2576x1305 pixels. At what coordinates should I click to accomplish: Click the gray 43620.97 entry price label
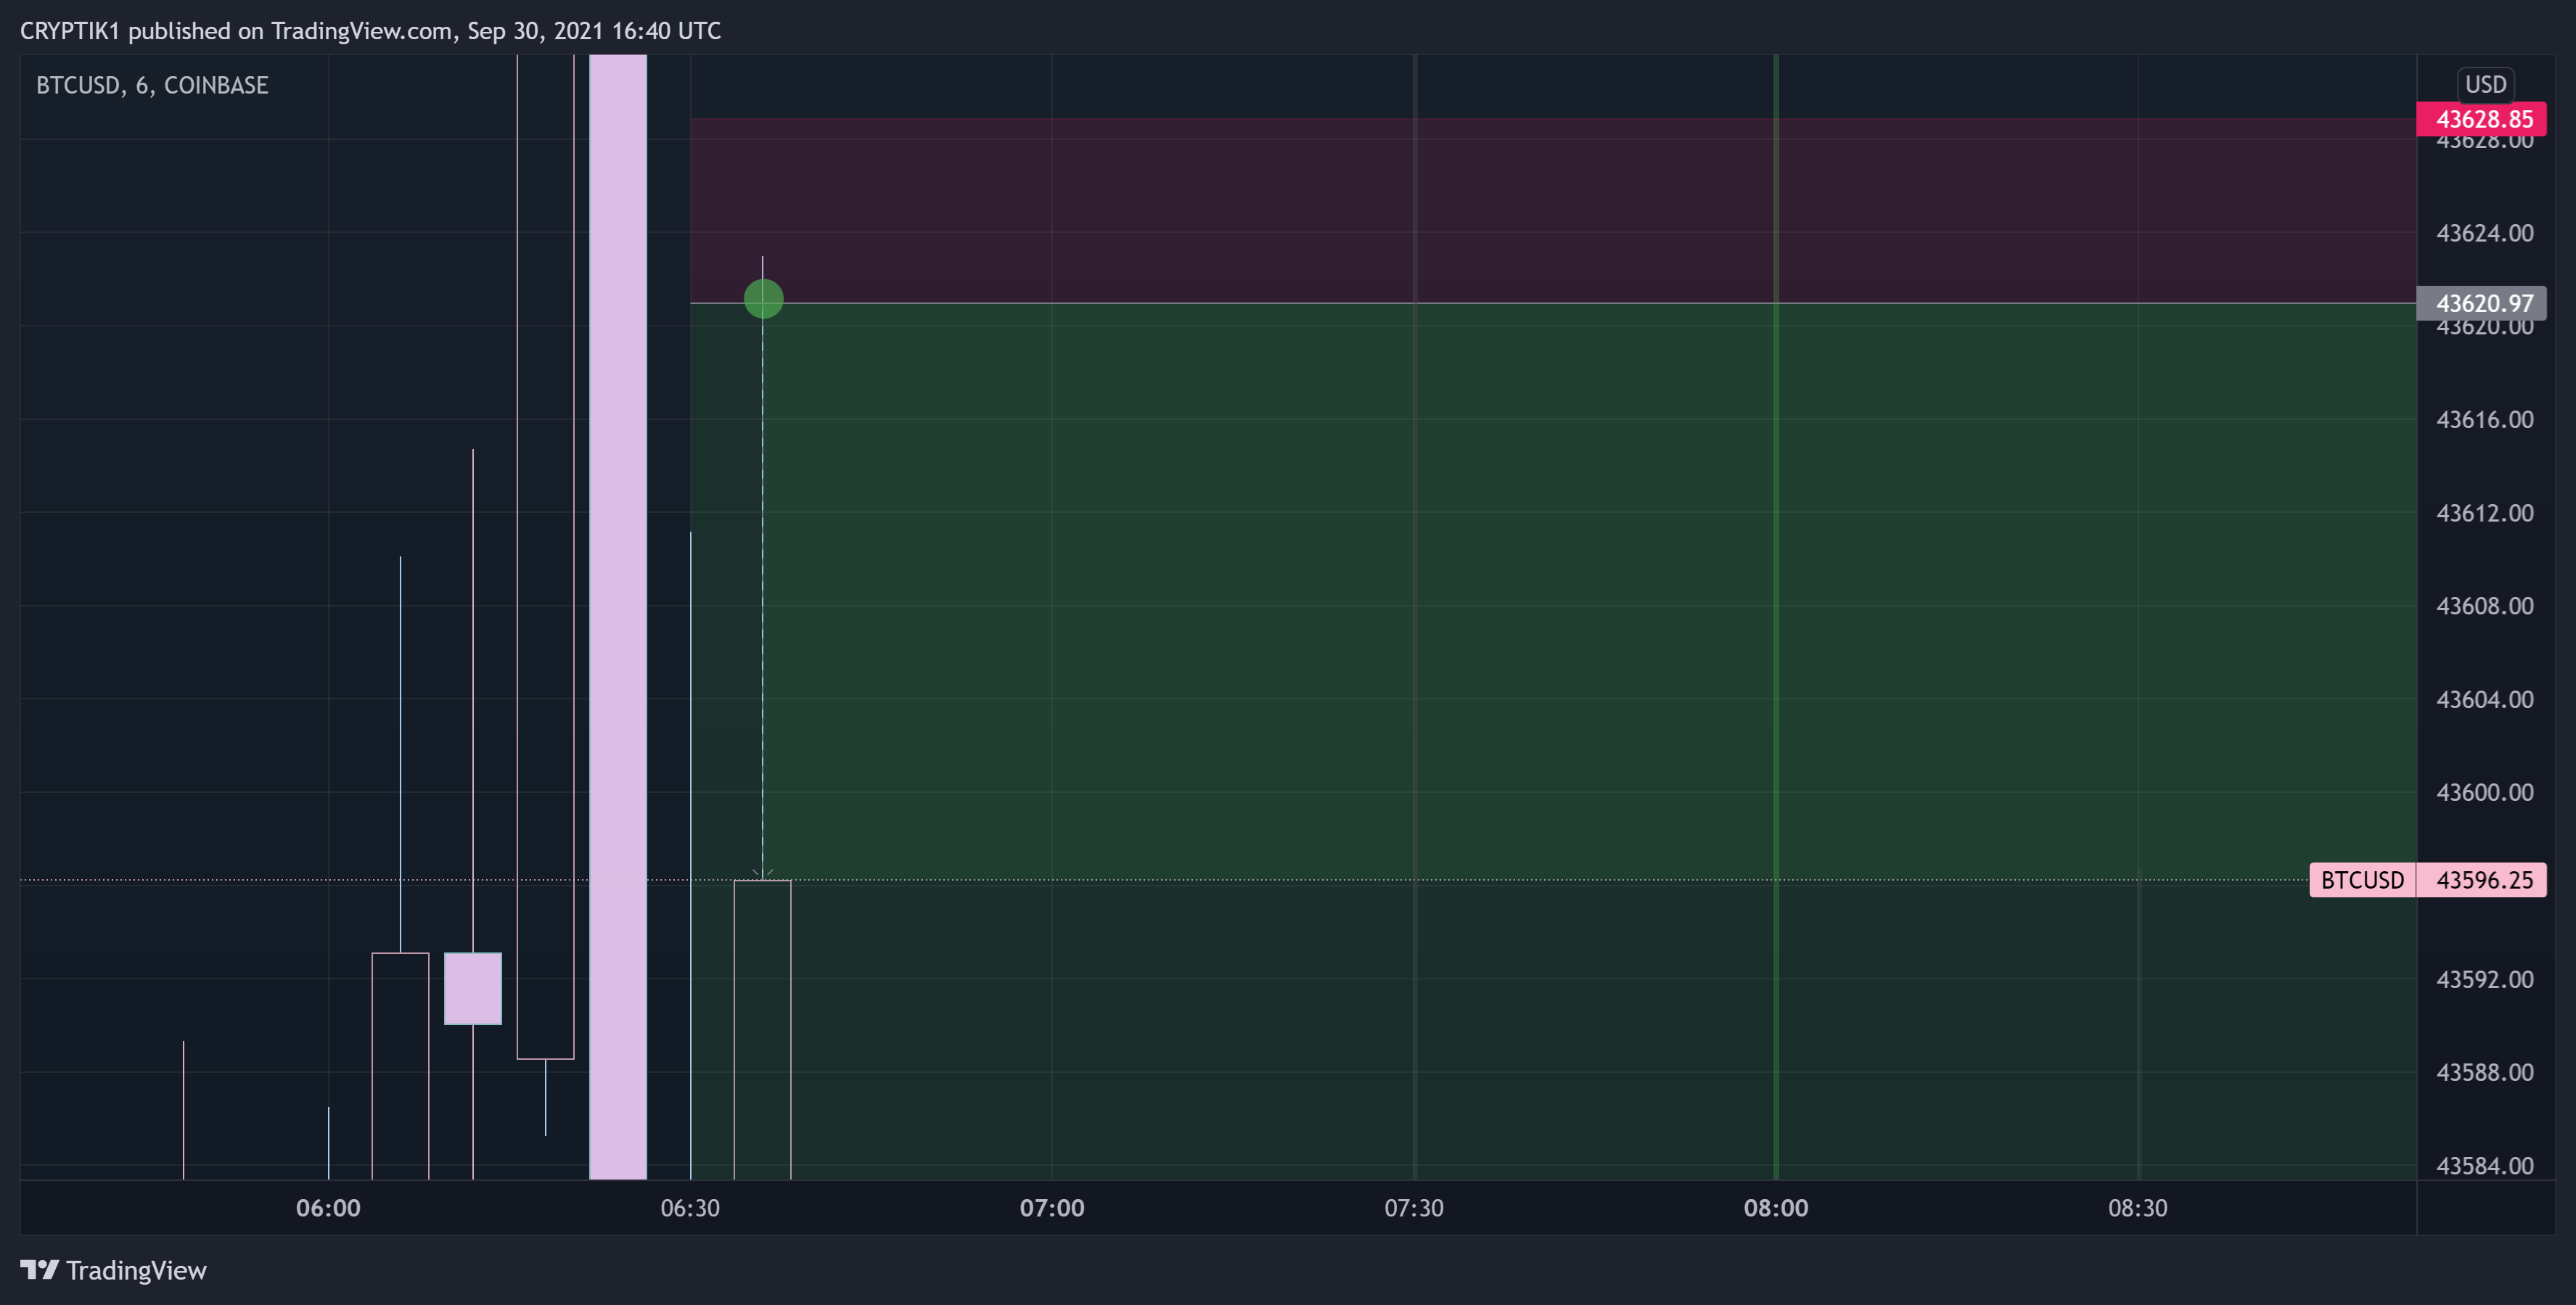pos(2481,303)
